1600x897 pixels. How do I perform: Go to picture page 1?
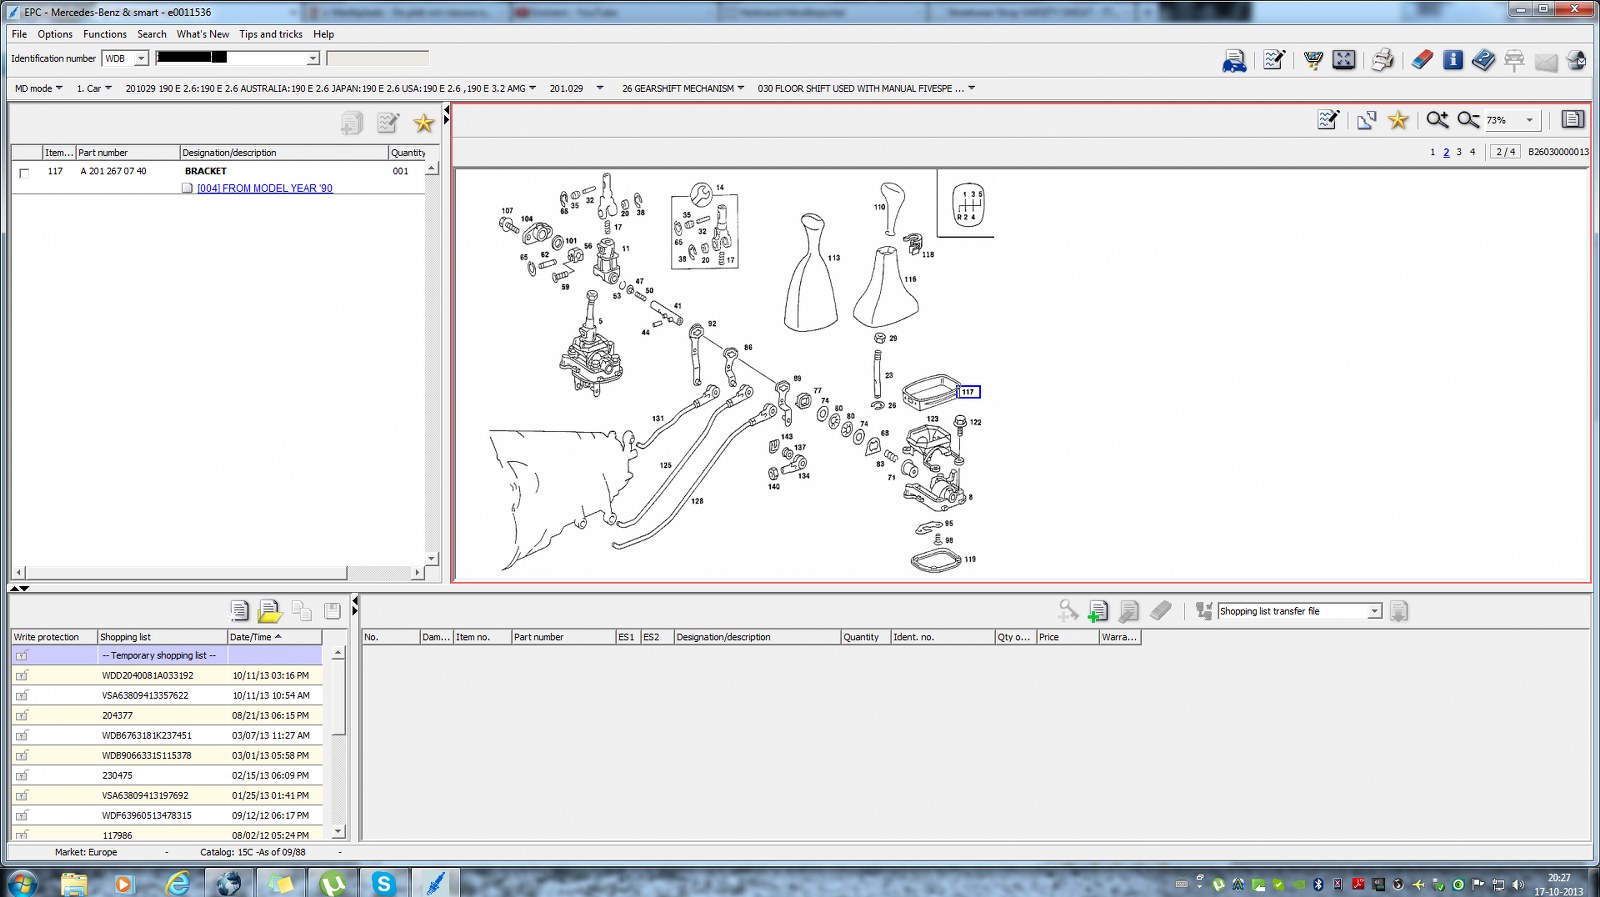(1432, 152)
